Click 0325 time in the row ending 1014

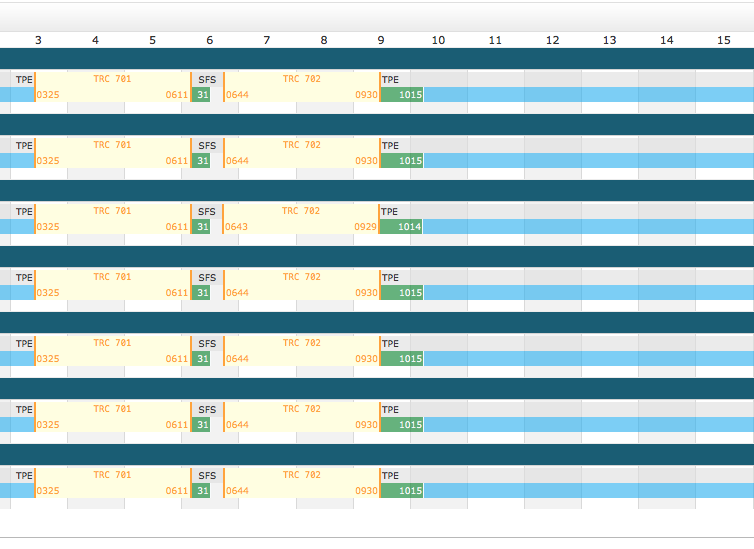coord(48,227)
